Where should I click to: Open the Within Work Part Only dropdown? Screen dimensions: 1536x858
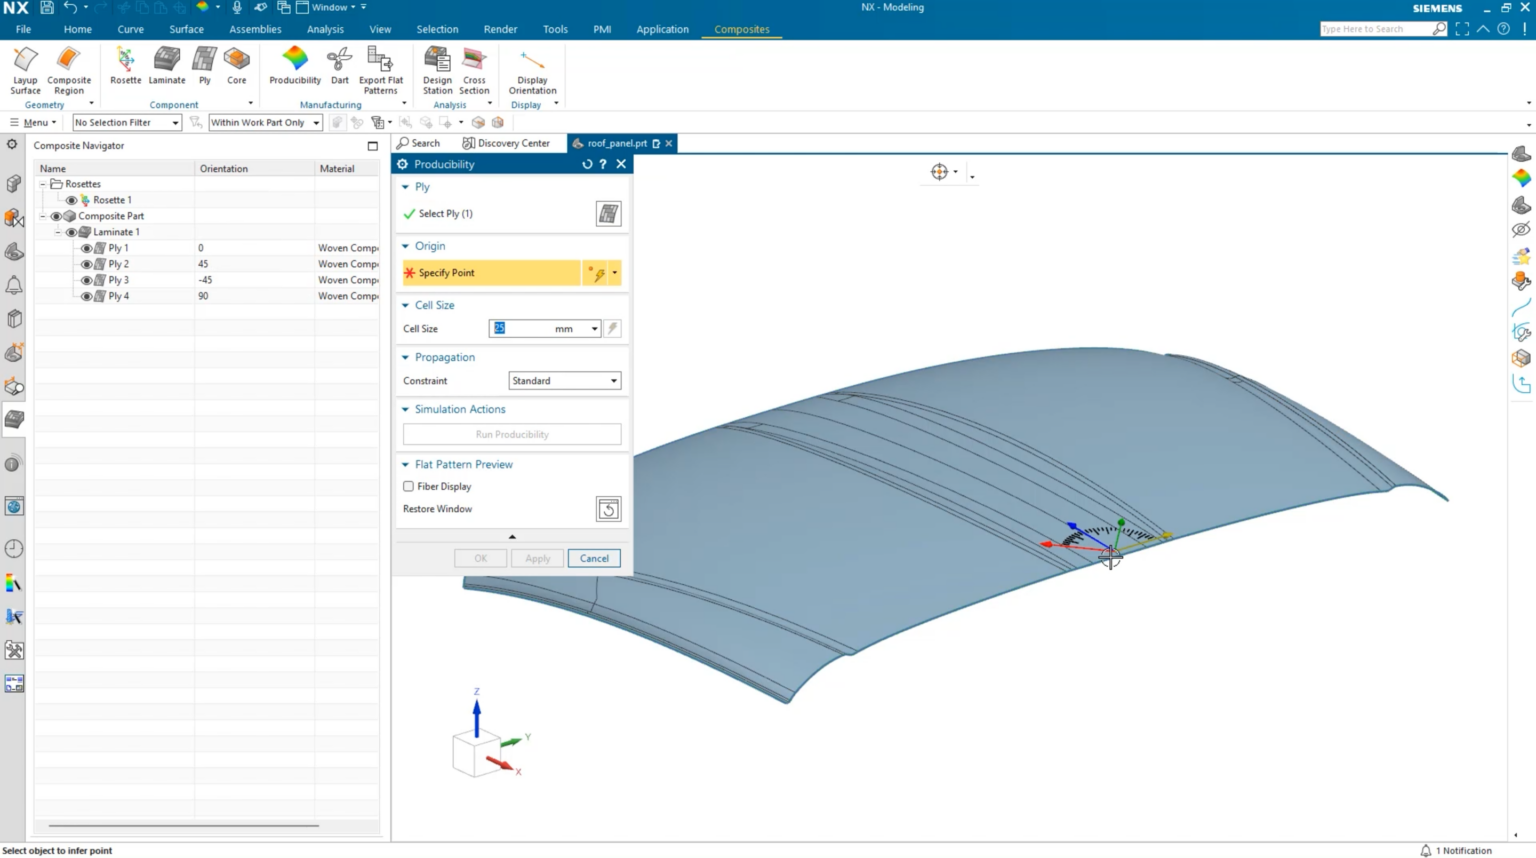pyautogui.click(x=316, y=122)
